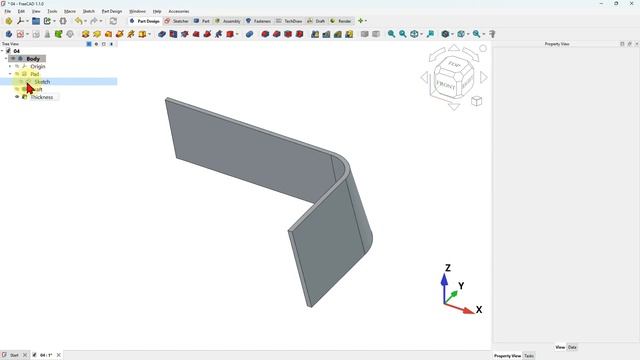Select the Subtractive pipe icon

(x=207, y=34)
